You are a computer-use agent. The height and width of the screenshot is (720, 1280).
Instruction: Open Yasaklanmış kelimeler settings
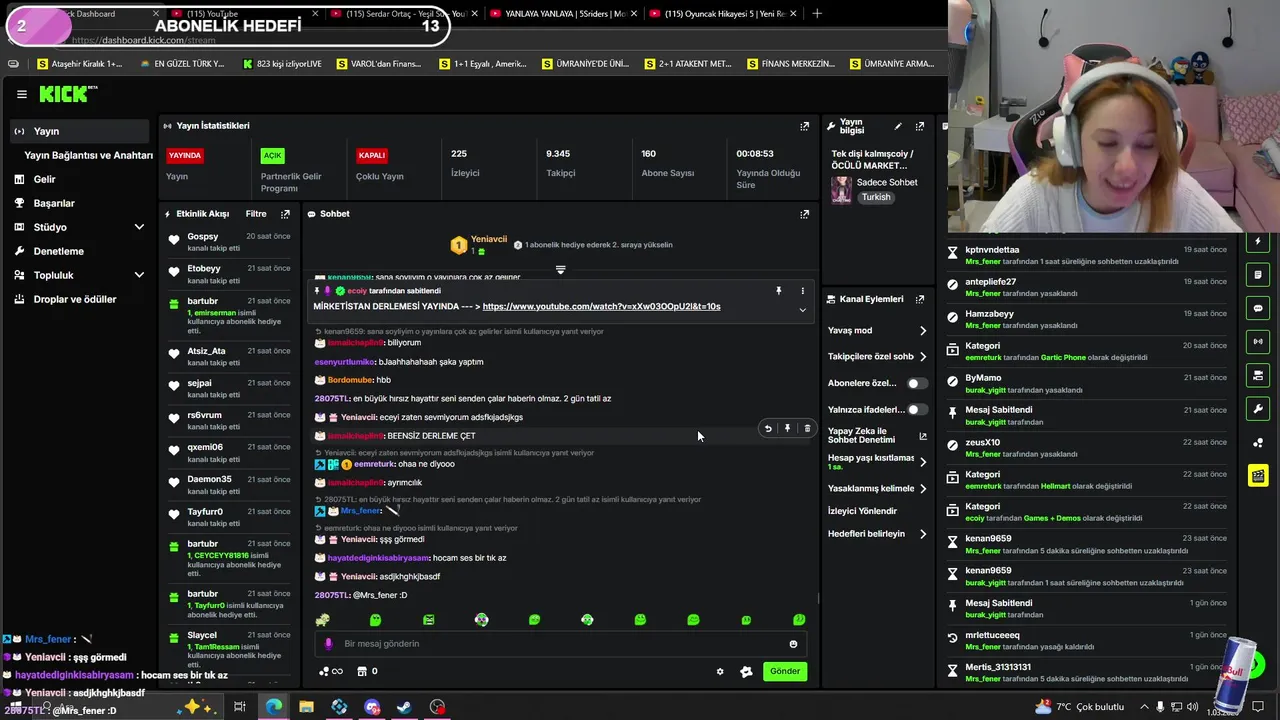click(877, 488)
